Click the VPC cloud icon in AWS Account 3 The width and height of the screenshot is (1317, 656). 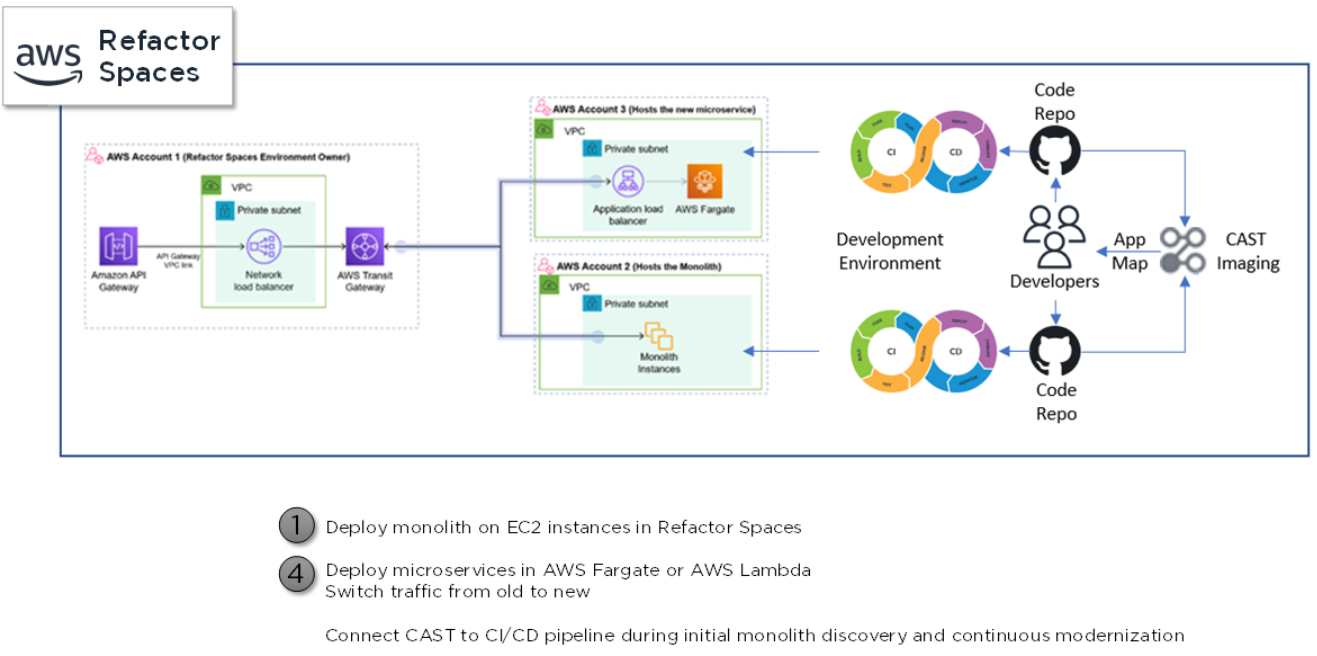[544, 129]
